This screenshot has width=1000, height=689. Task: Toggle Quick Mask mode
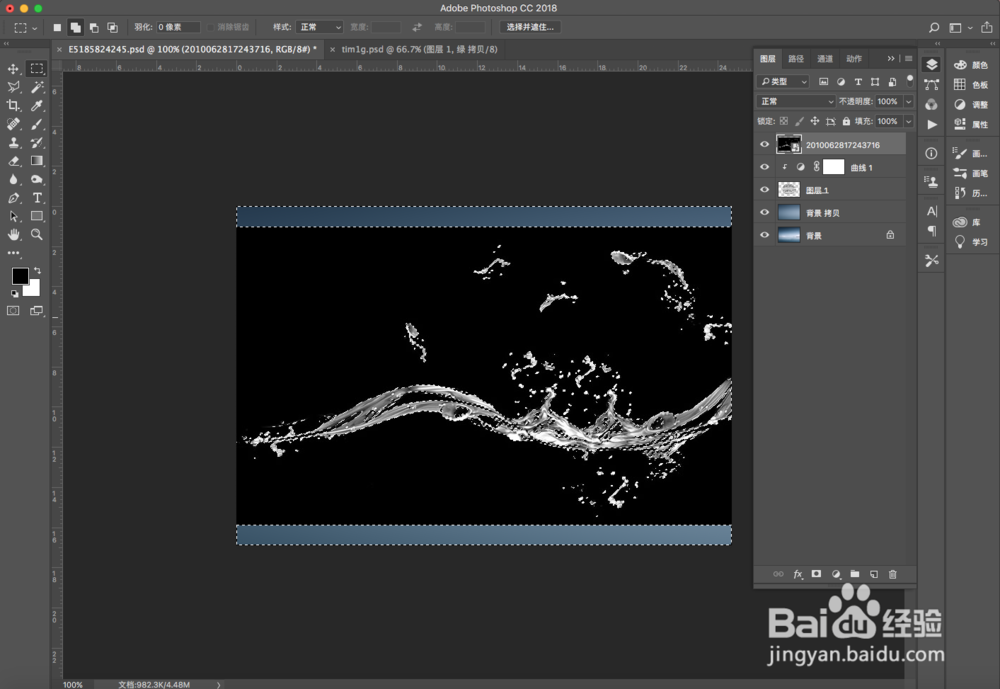(13, 311)
